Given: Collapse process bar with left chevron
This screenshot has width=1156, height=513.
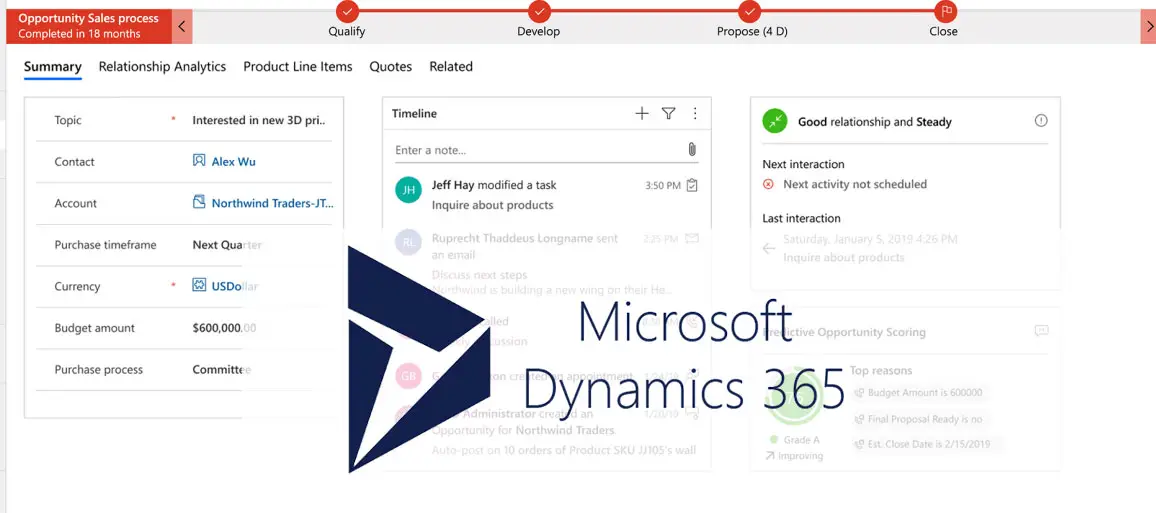Looking at the screenshot, I should click(x=182, y=28).
